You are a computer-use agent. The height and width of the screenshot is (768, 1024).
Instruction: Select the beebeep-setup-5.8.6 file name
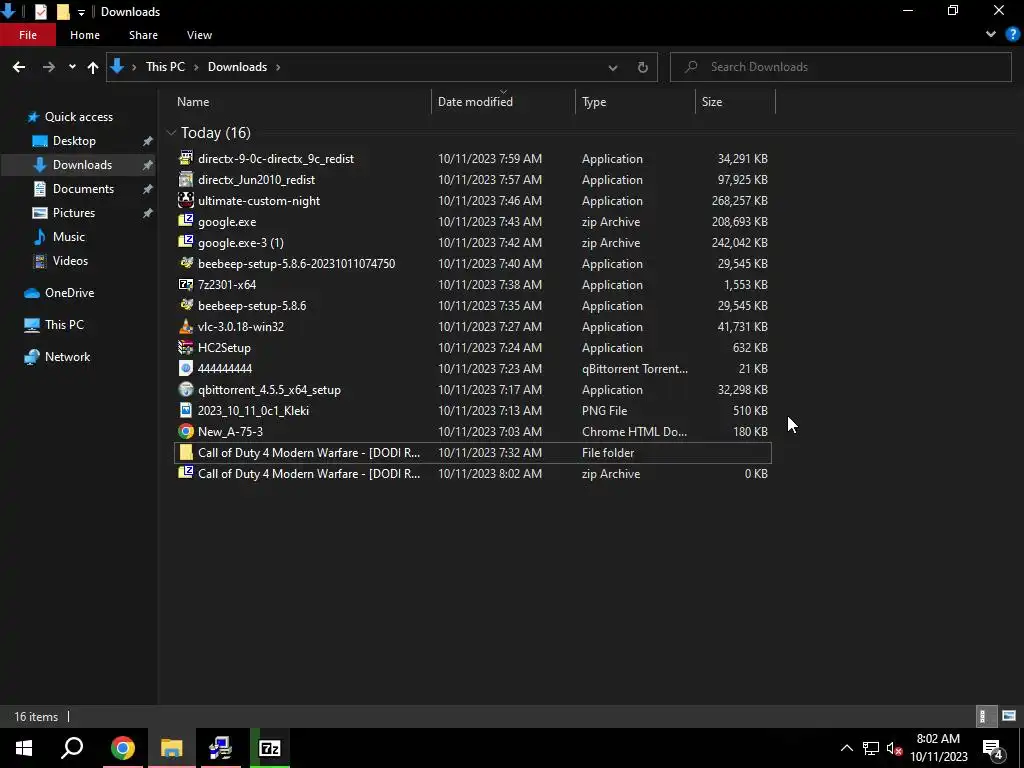(252, 306)
